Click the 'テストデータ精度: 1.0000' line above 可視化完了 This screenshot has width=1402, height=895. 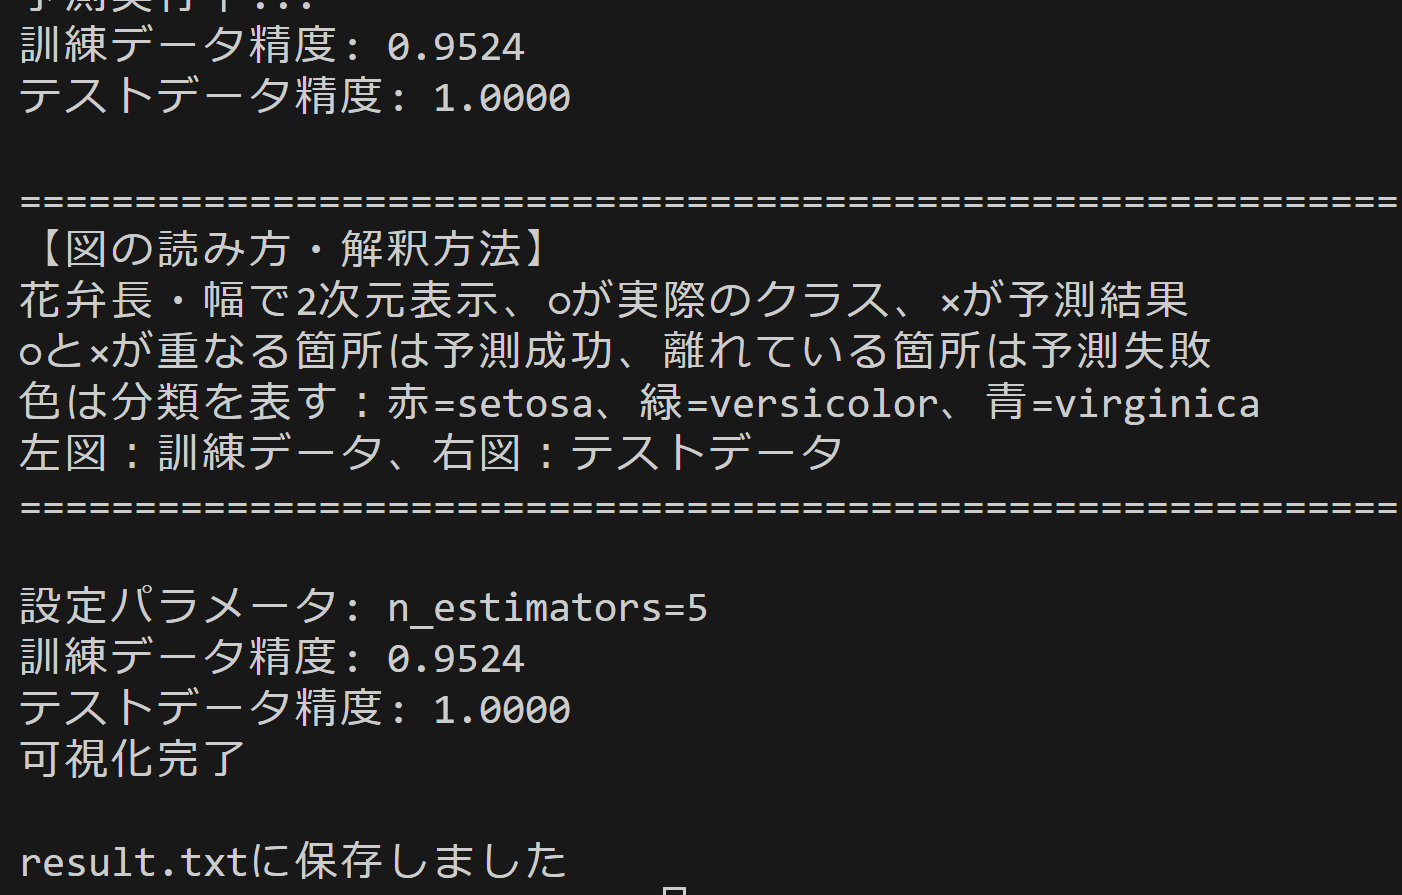(x=295, y=709)
